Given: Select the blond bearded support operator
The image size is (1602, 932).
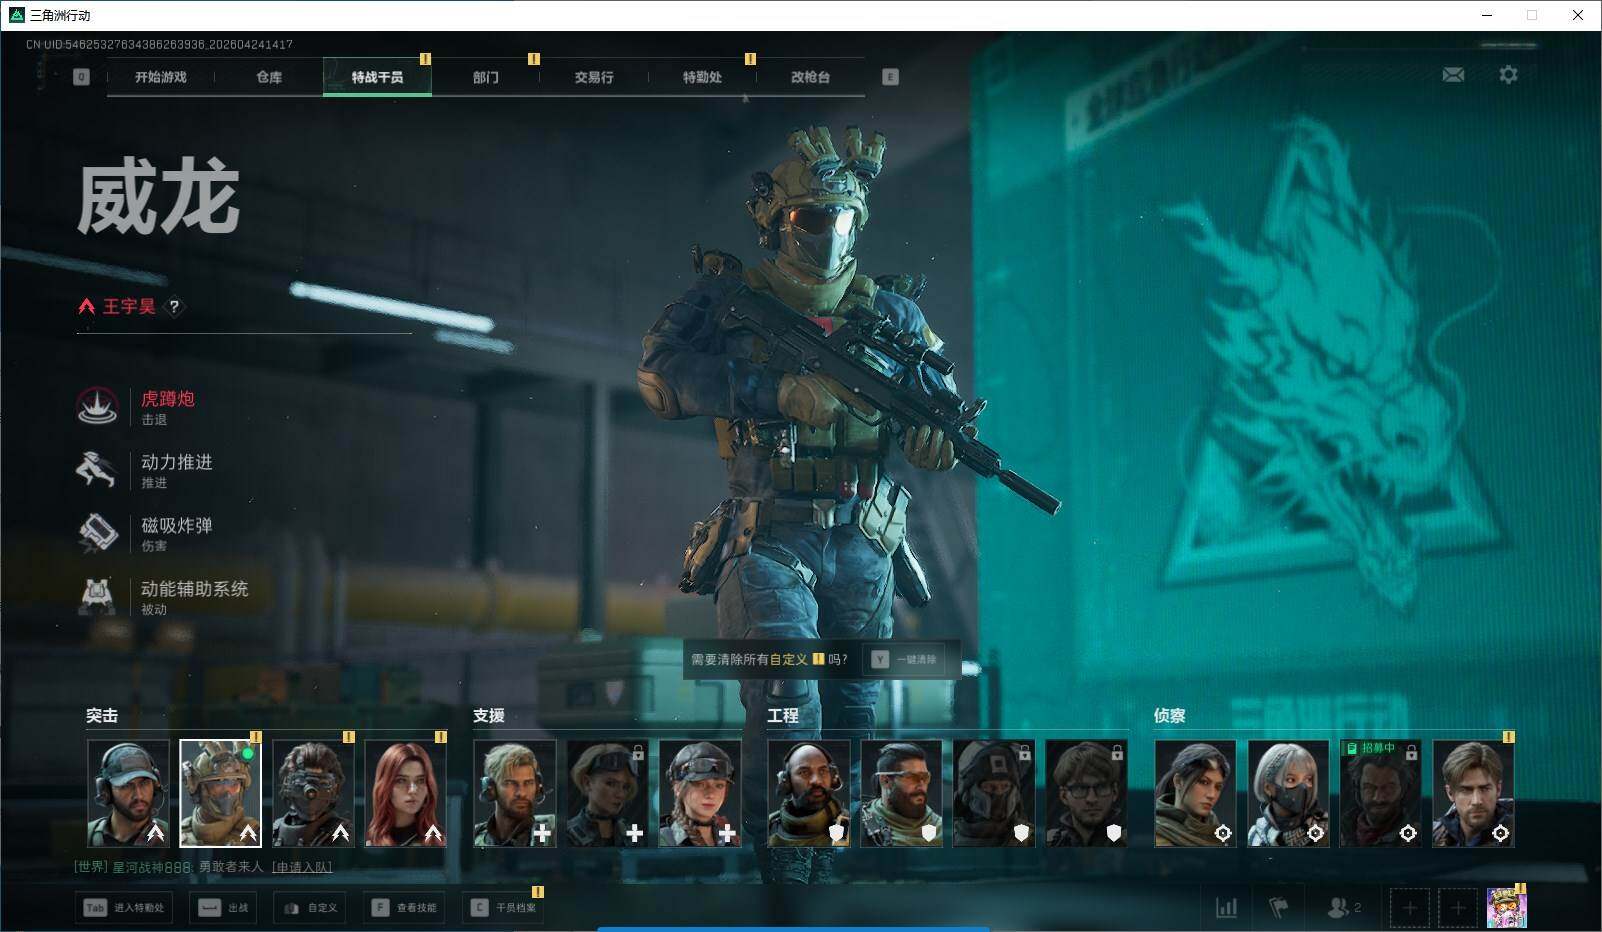Looking at the screenshot, I should (515, 793).
